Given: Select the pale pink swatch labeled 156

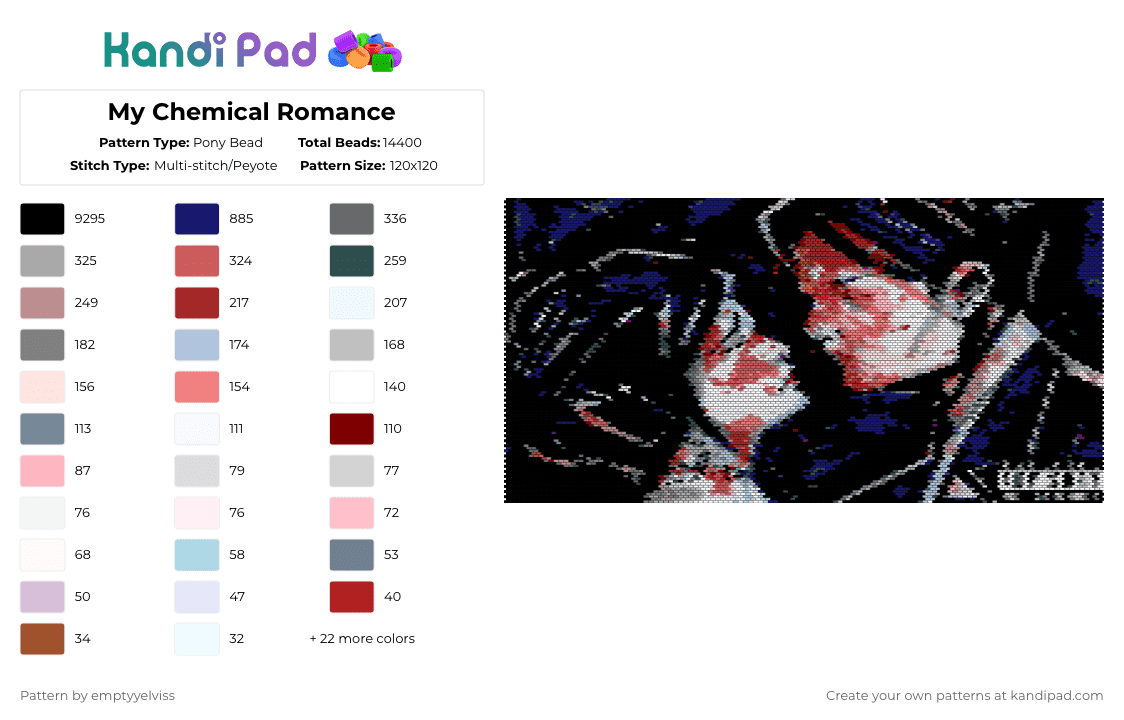Looking at the screenshot, I should (42, 387).
